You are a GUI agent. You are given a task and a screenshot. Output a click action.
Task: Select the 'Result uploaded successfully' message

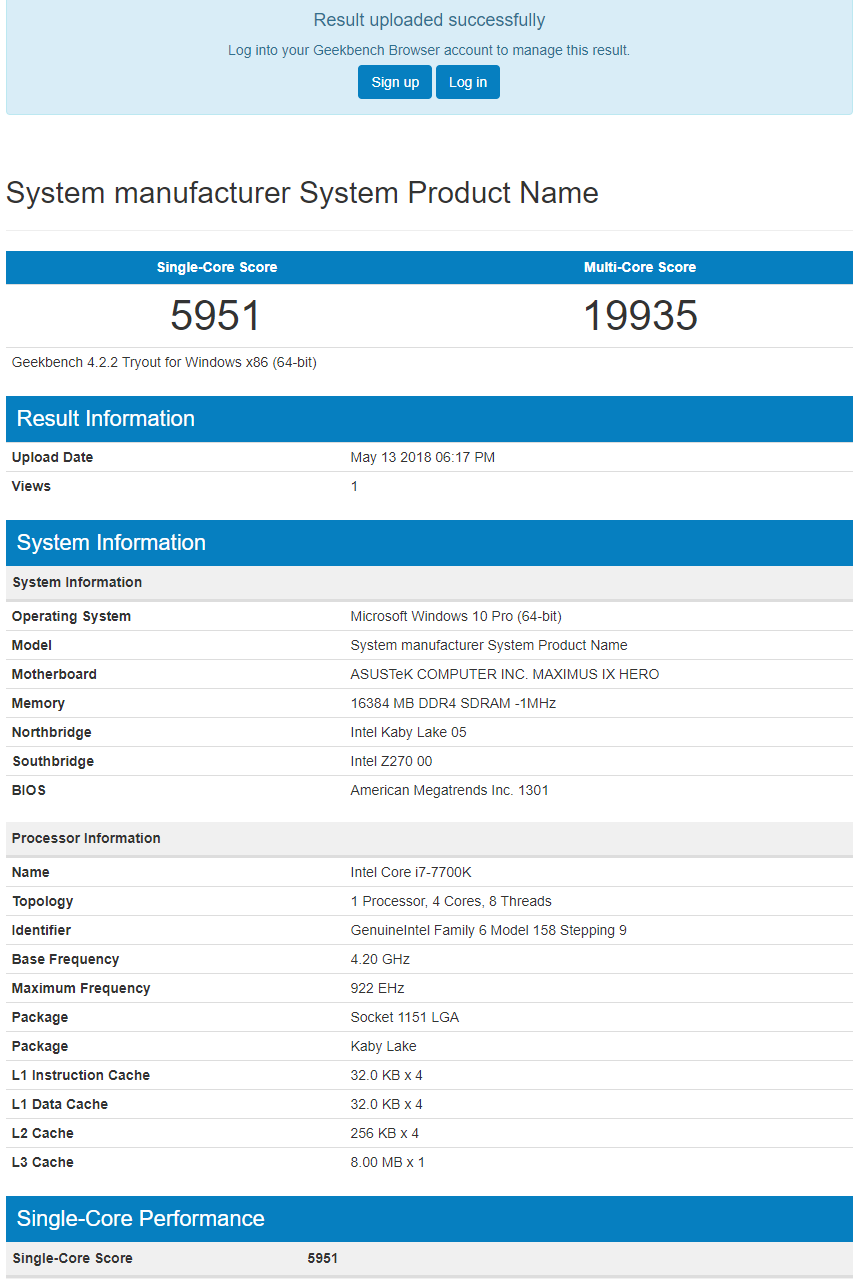coord(429,20)
